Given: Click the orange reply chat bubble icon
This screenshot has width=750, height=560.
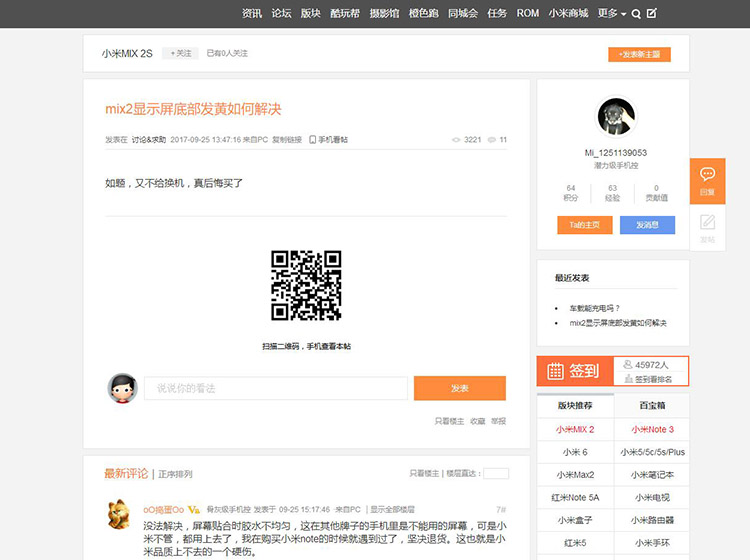Looking at the screenshot, I should pyautogui.click(x=707, y=174).
